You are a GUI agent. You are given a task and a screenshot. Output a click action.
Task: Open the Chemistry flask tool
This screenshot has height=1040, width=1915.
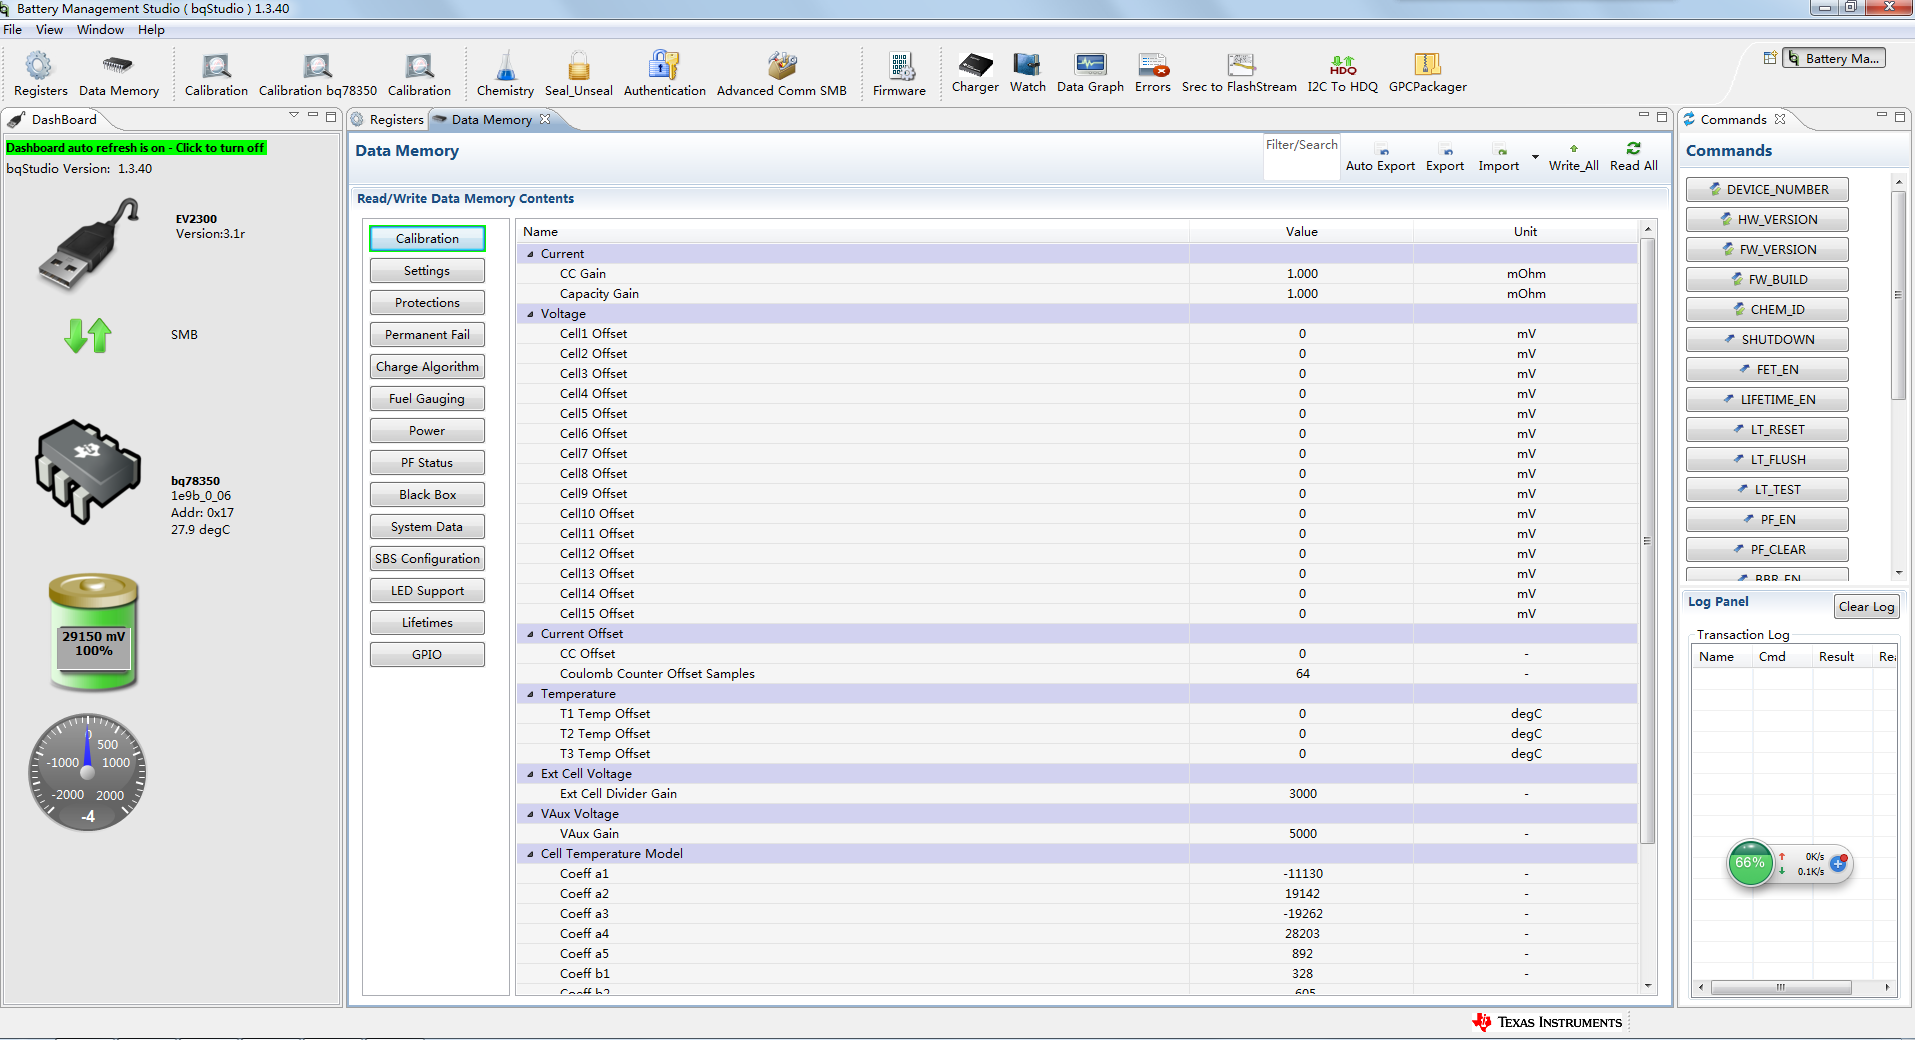[x=505, y=68]
